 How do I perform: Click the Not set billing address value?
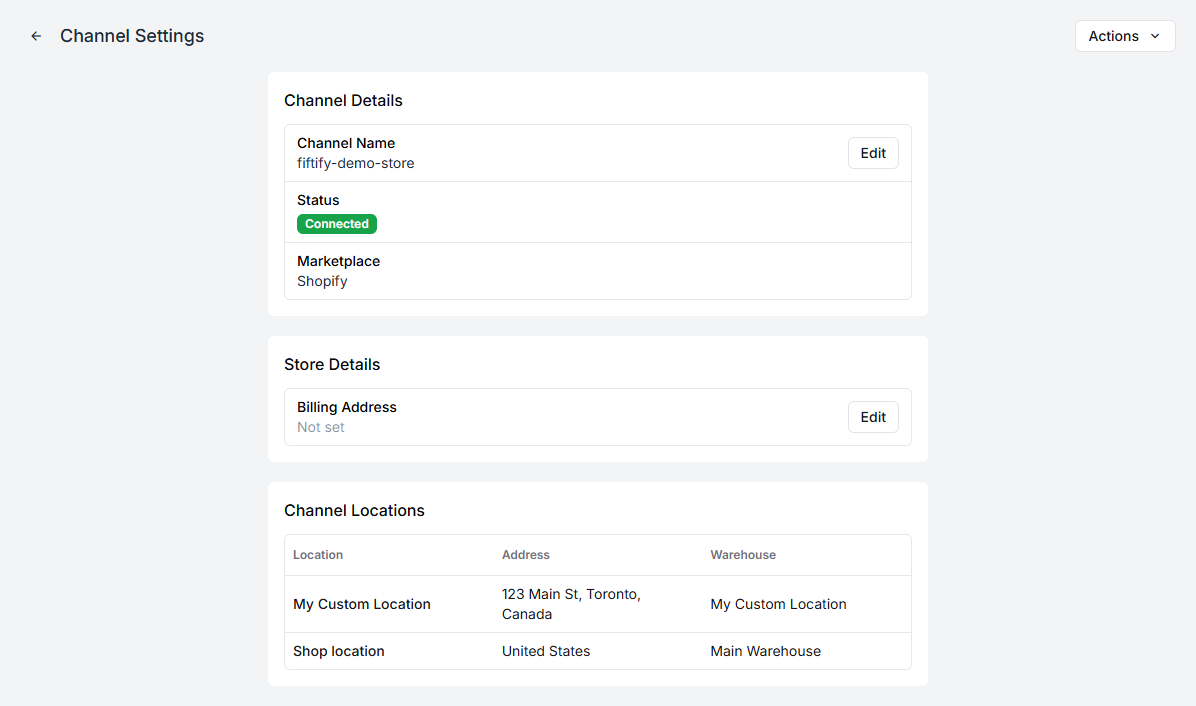[320, 428]
